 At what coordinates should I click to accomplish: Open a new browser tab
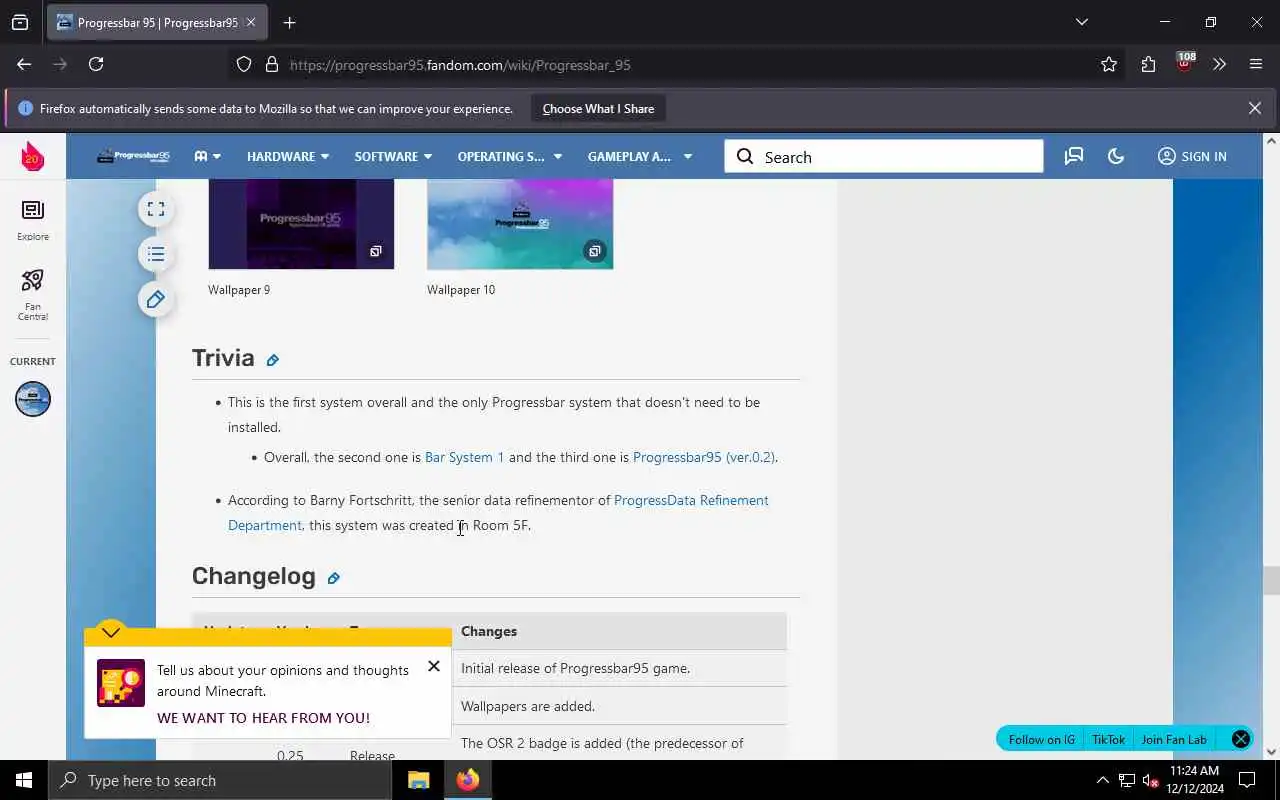289,22
